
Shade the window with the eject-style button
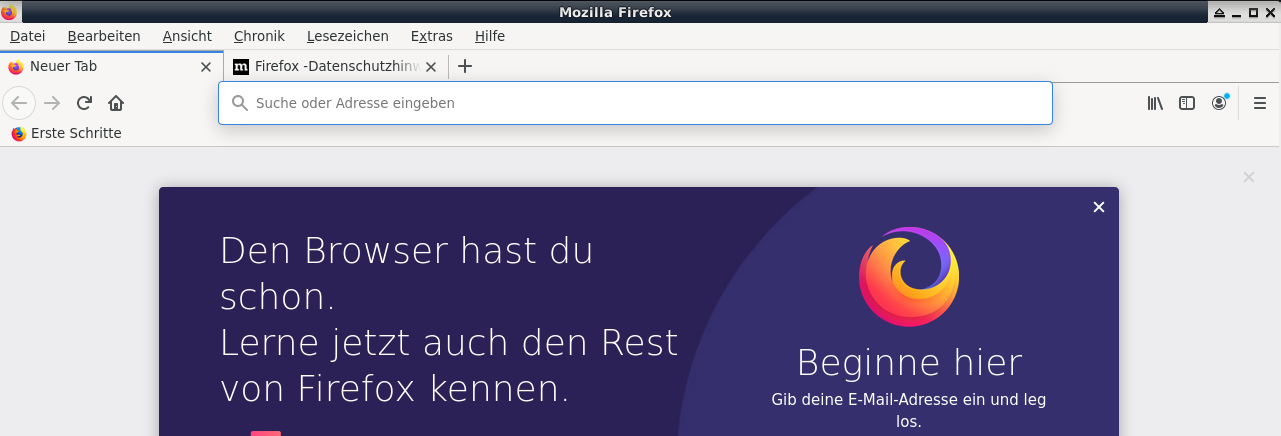click(1219, 12)
